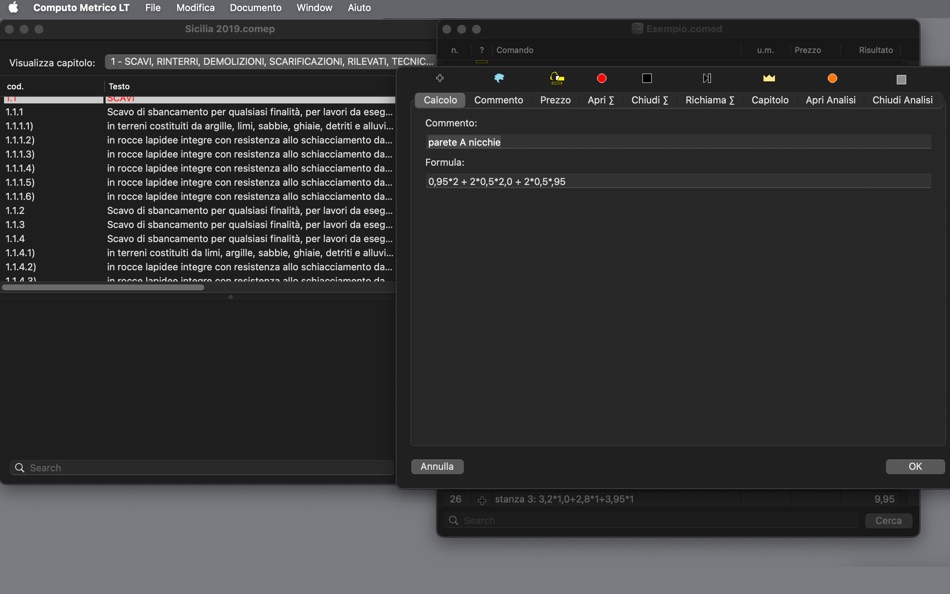Click into the Commento text field

(678, 142)
